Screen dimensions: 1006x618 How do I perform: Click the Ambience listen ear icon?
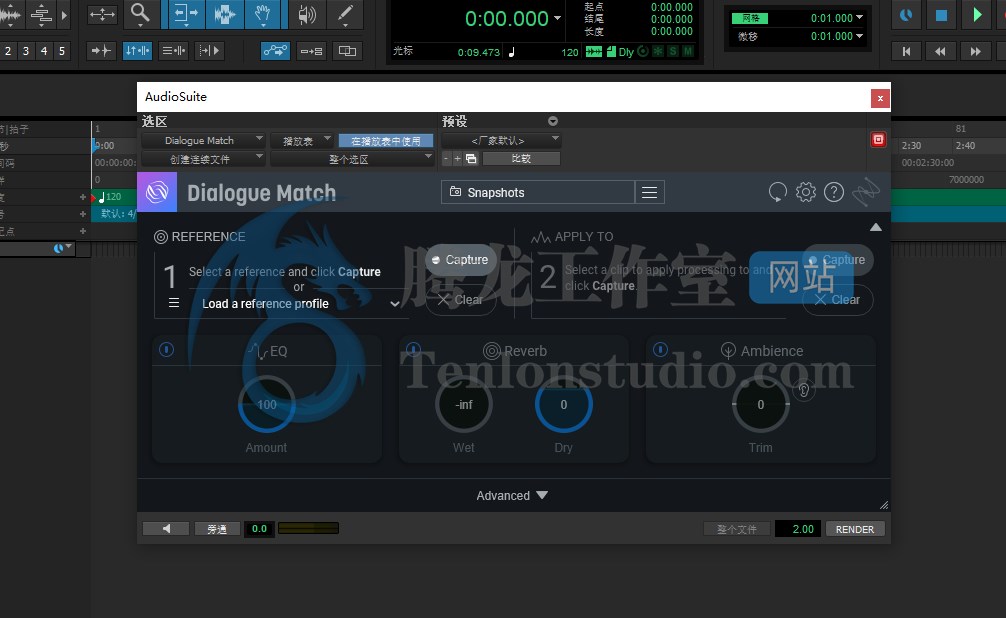tap(803, 390)
